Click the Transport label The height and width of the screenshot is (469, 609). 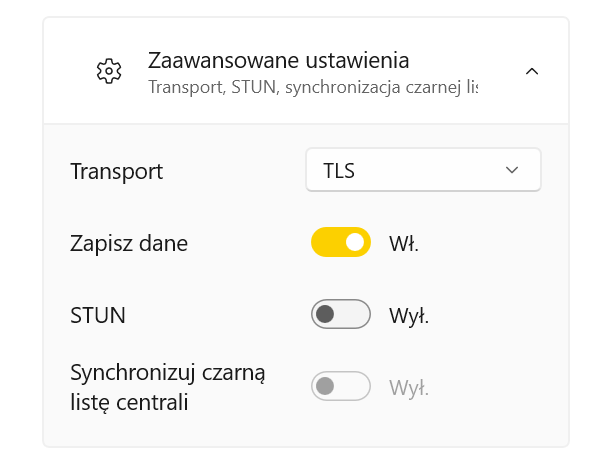click(x=117, y=172)
